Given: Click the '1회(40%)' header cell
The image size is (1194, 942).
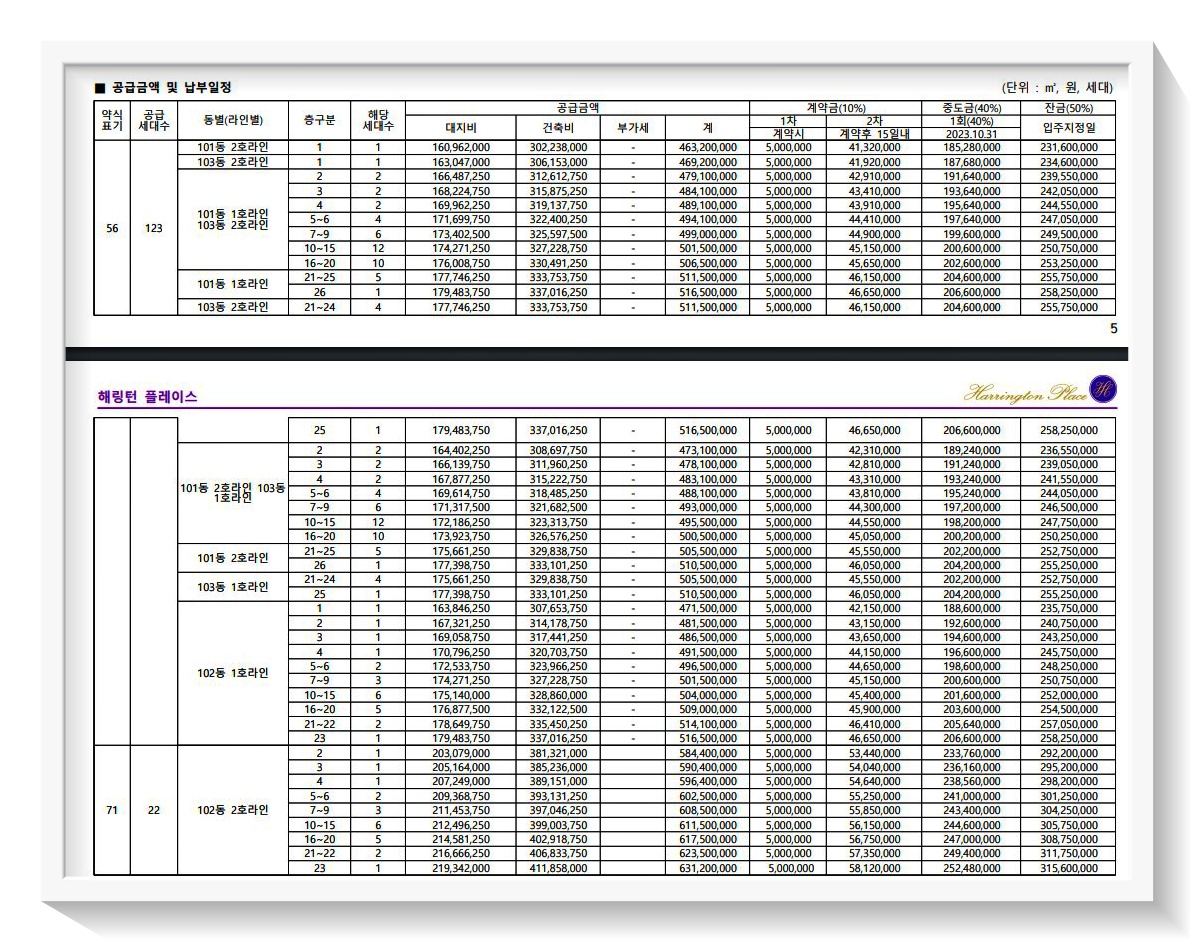Looking at the screenshot, I should pos(972,121).
